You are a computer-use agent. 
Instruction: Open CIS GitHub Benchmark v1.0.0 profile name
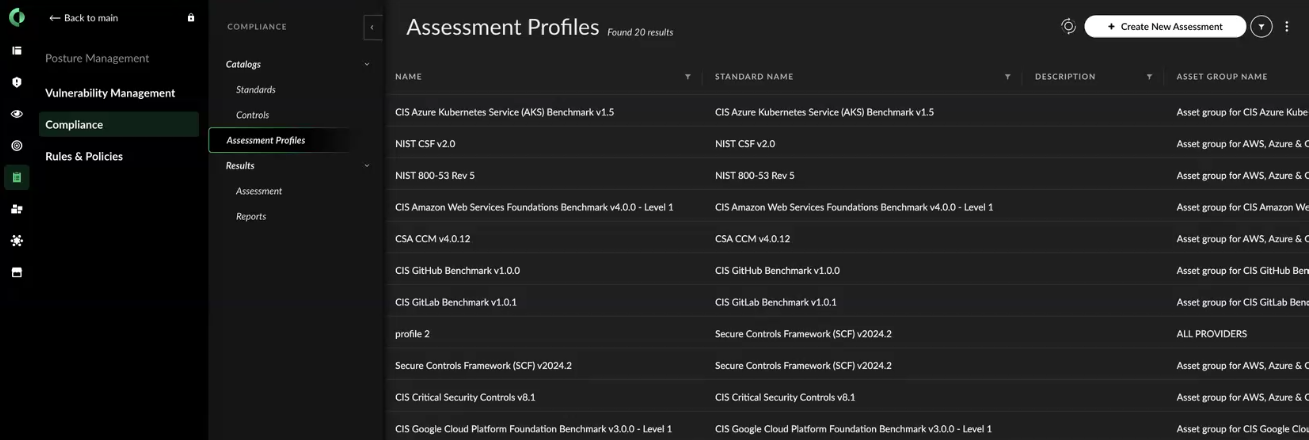457,271
